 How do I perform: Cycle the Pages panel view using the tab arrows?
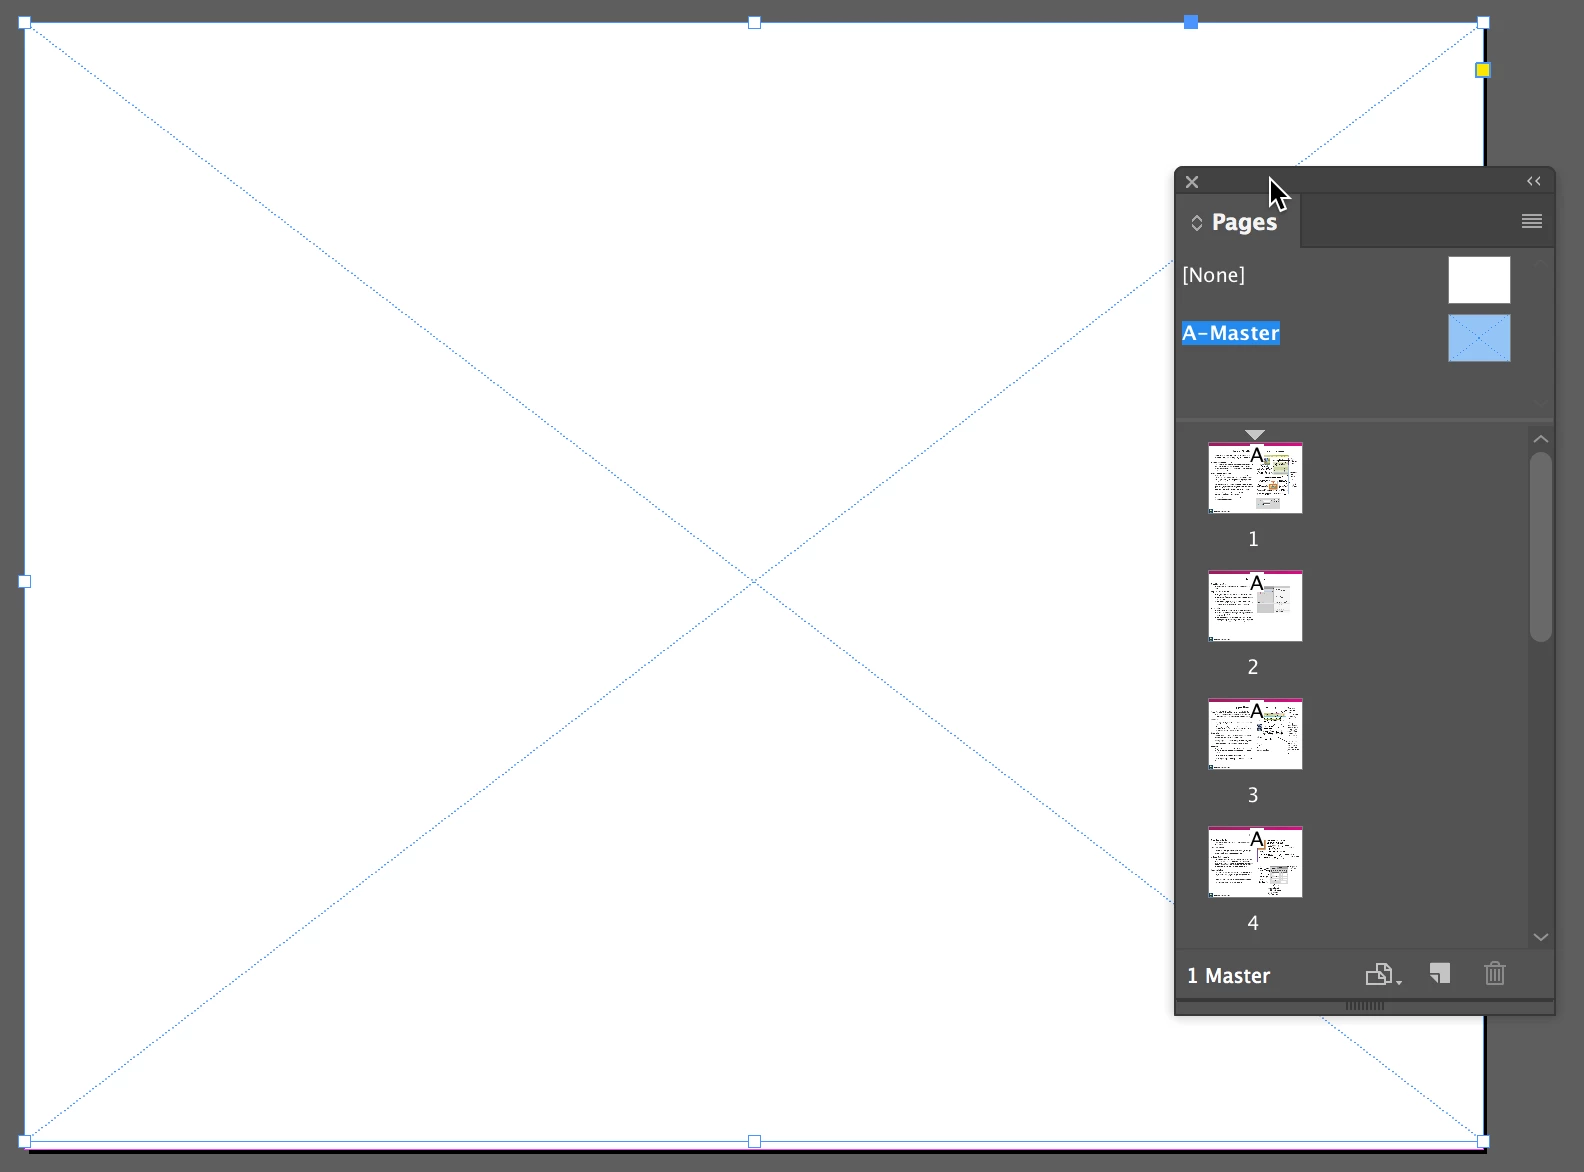tap(1196, 222)
